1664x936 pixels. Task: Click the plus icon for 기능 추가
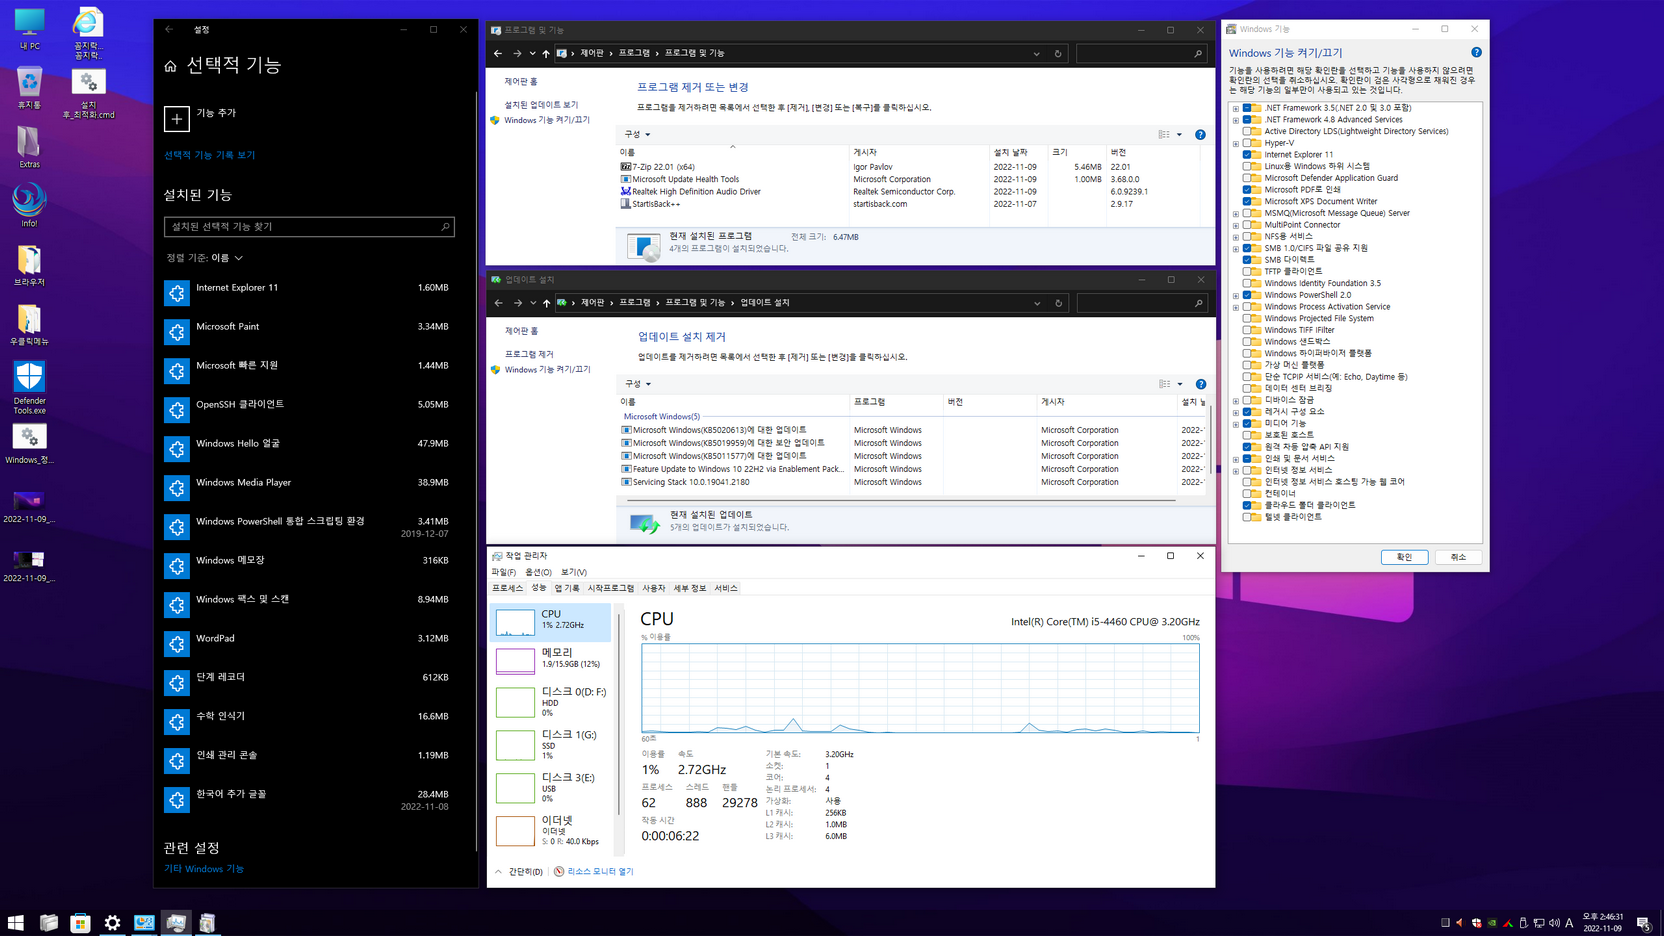(177, 119)
